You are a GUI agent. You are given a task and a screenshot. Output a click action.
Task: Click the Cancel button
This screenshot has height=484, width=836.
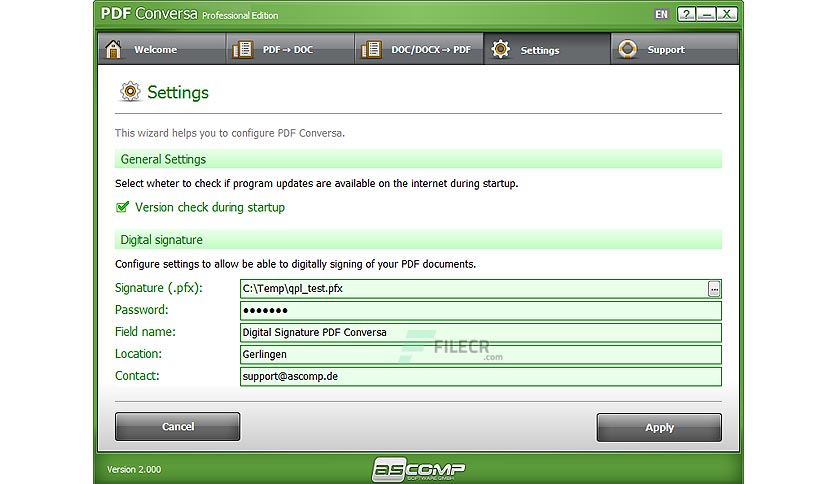pos(178,426)
